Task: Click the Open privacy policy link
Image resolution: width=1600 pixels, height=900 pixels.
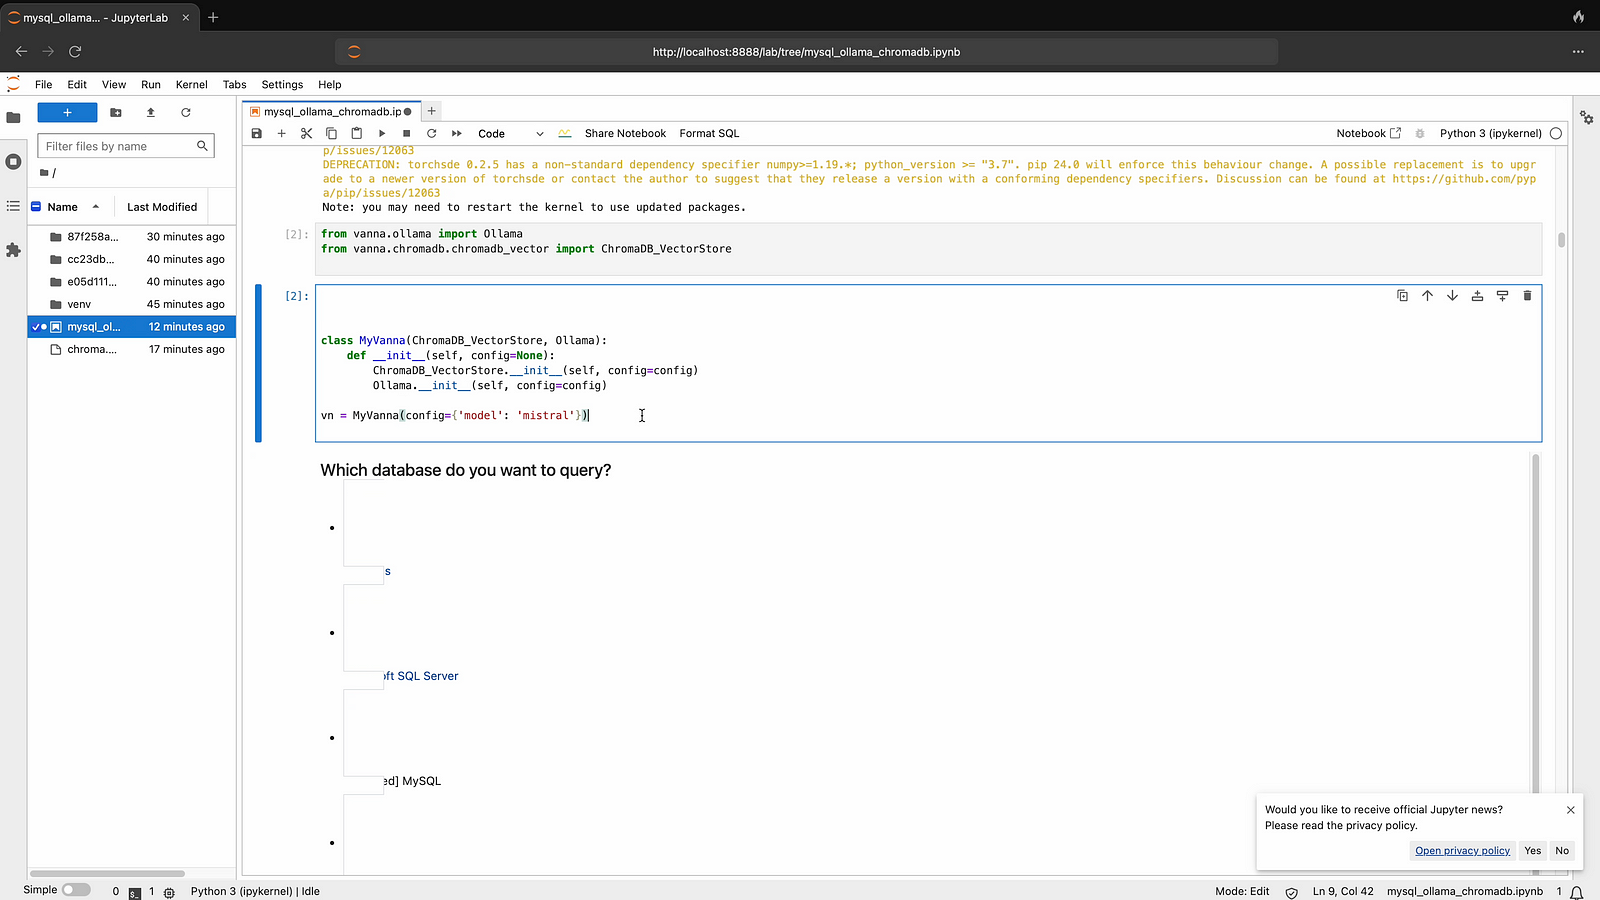Action: coord(1462,851)
